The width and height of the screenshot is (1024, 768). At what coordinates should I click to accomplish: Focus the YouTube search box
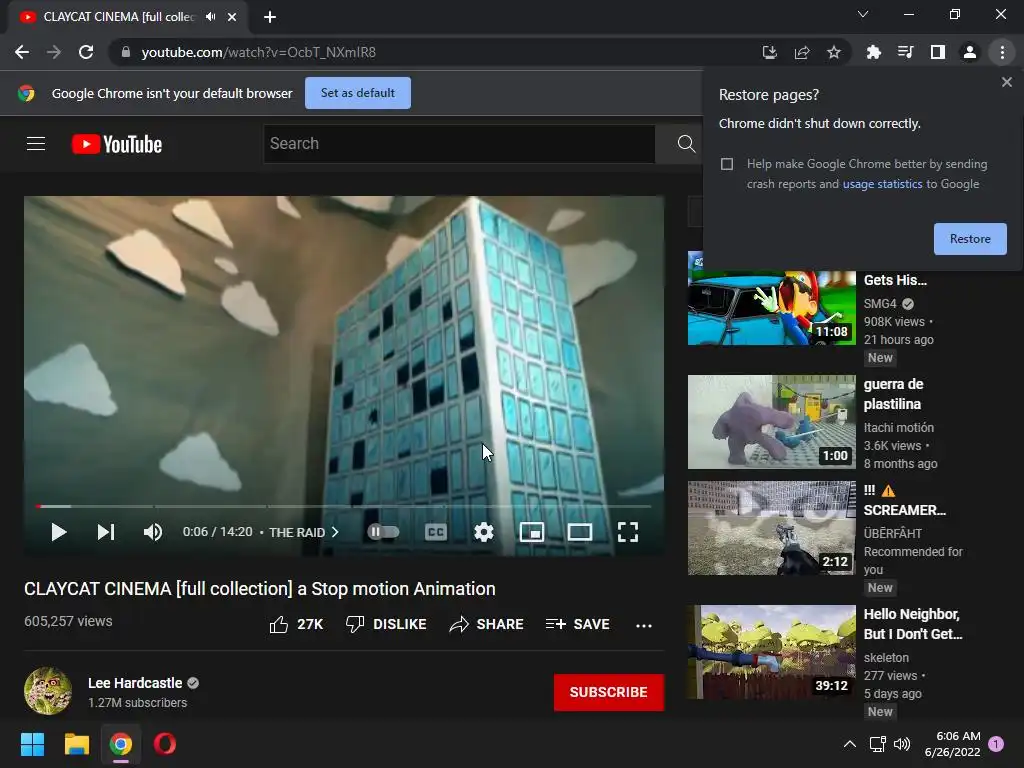(459, 144)
